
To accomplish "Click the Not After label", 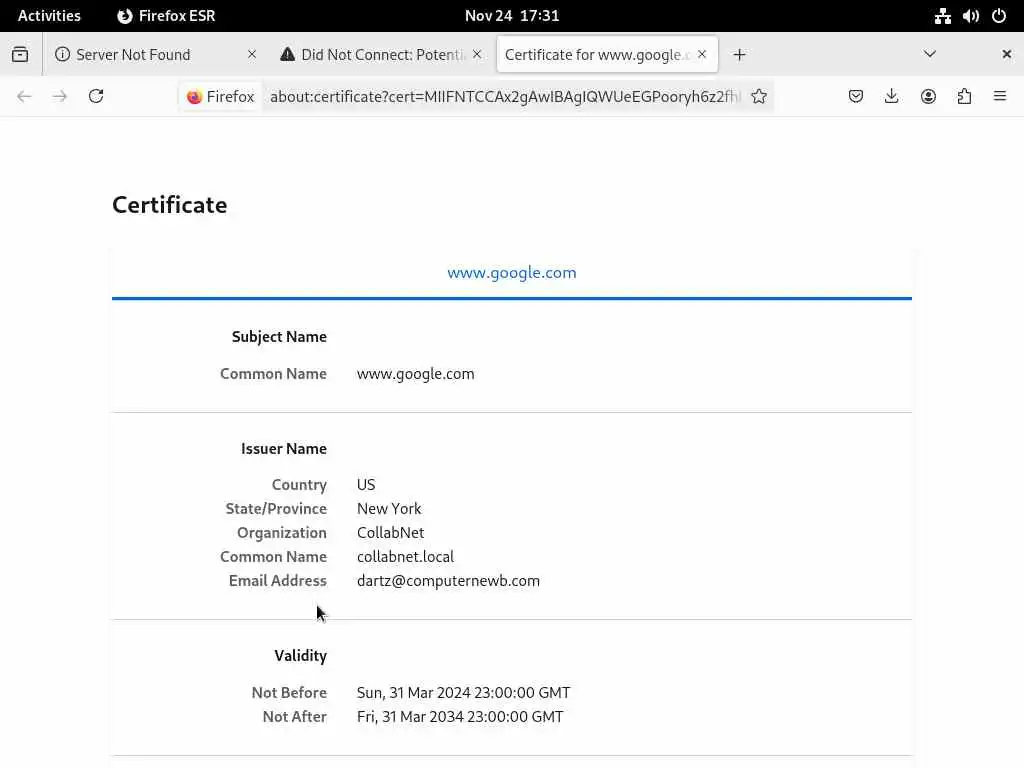I will [295, 717].
